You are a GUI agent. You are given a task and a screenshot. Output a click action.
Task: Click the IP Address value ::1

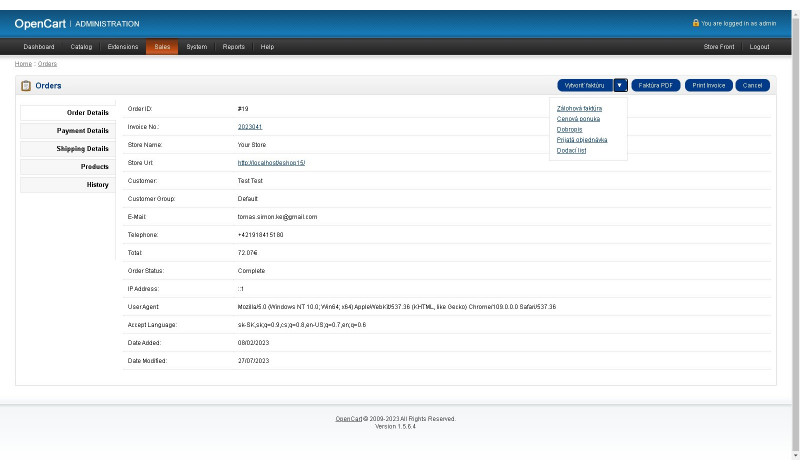pyautogui.click(x=241, y=289)
